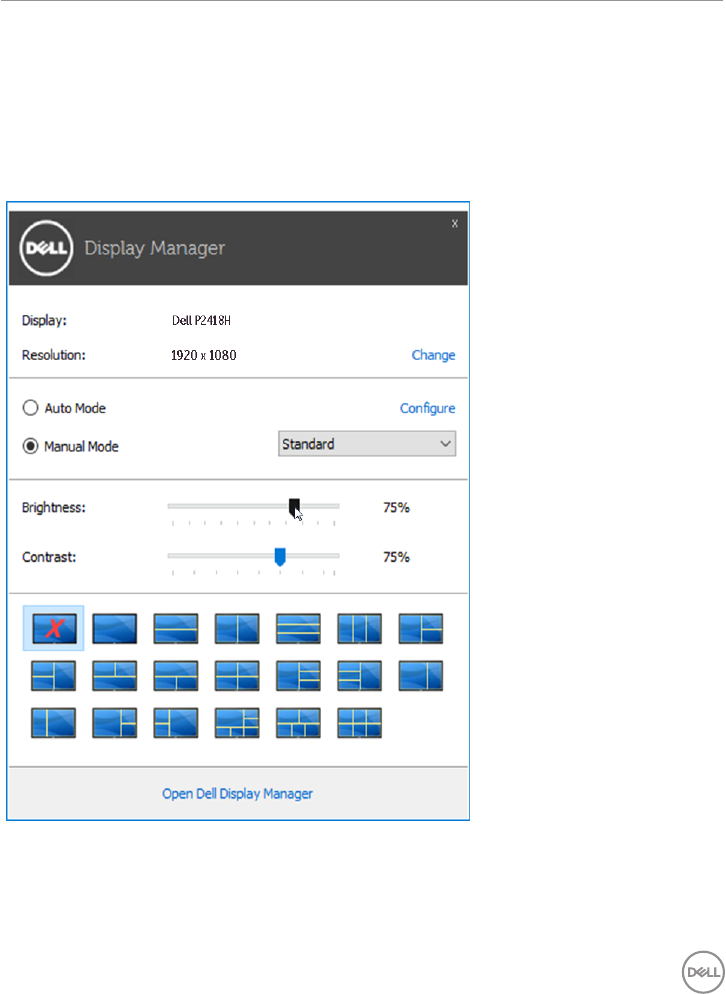Choose the three horizontal rows layout
726x994 pixels.
298,628
